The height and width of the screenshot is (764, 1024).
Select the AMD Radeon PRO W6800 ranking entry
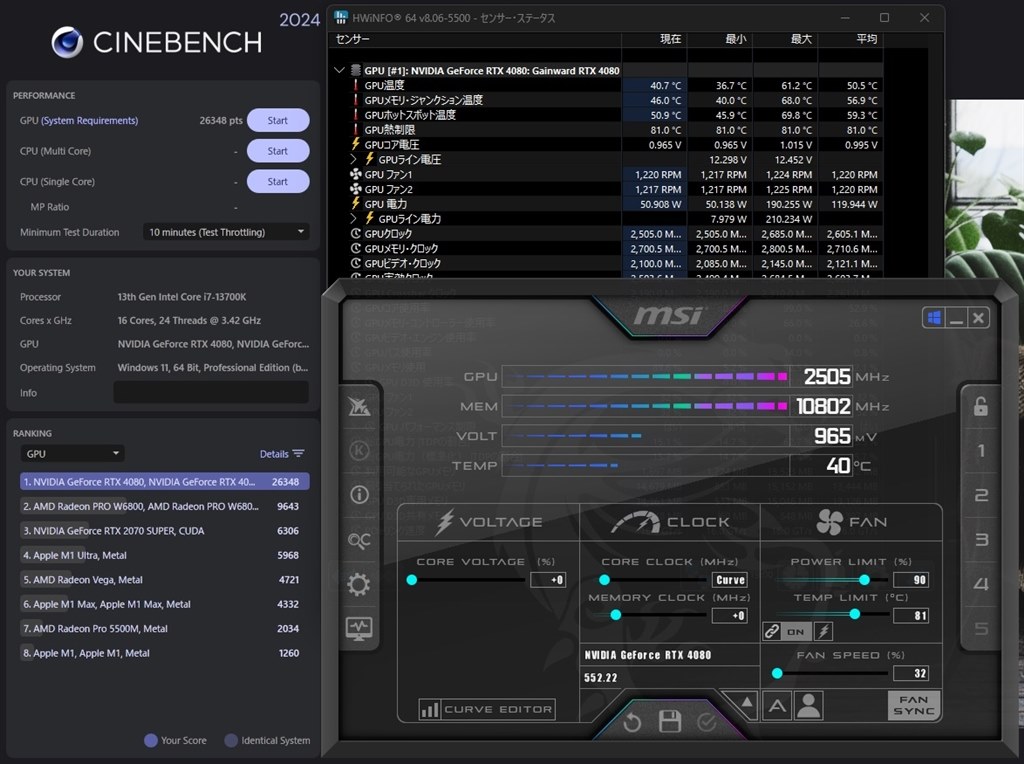click(165, 506)
